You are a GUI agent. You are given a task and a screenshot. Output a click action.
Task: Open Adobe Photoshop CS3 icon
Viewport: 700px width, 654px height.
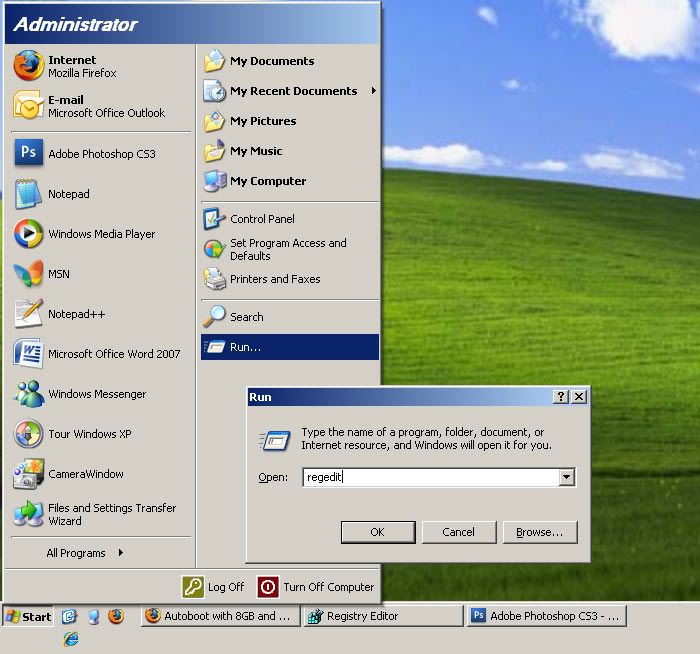tap(29, 153)
